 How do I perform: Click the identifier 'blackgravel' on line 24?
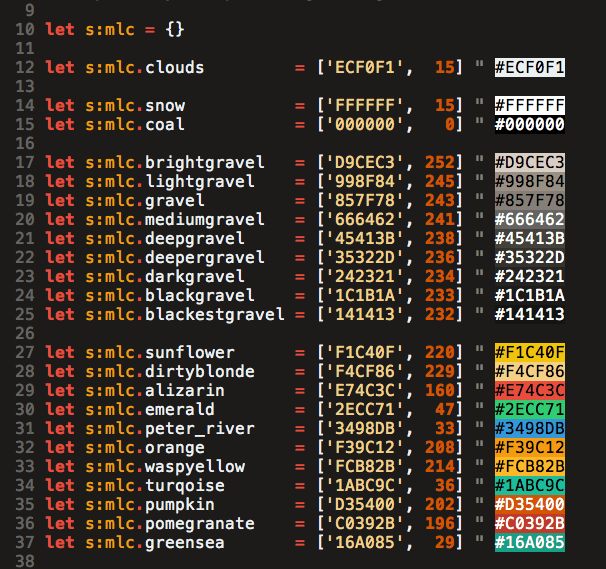[x=200, y=295]
